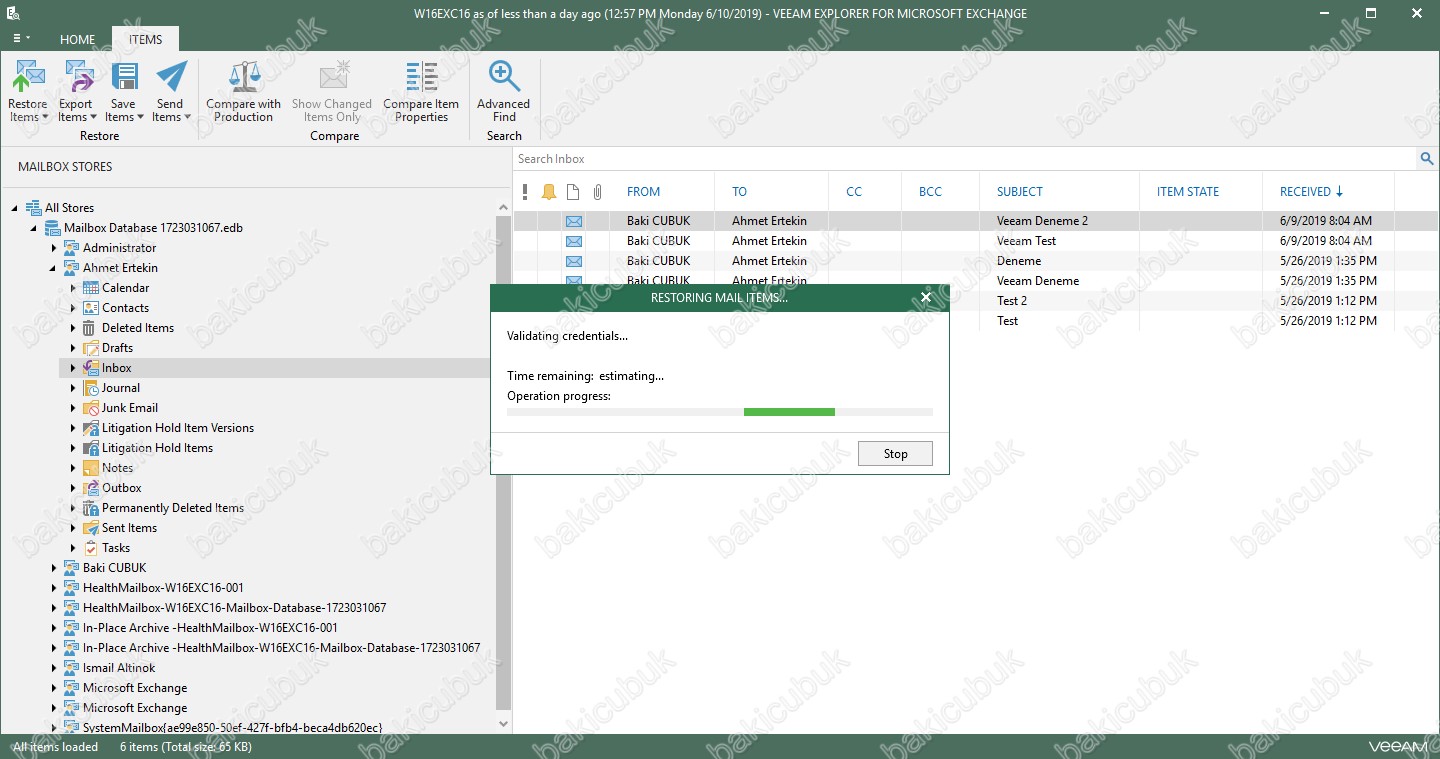Select the SystemMailbox{ae99e850...} entry
This screenshot has height=759, width=1440.
(x=232, y=727)
